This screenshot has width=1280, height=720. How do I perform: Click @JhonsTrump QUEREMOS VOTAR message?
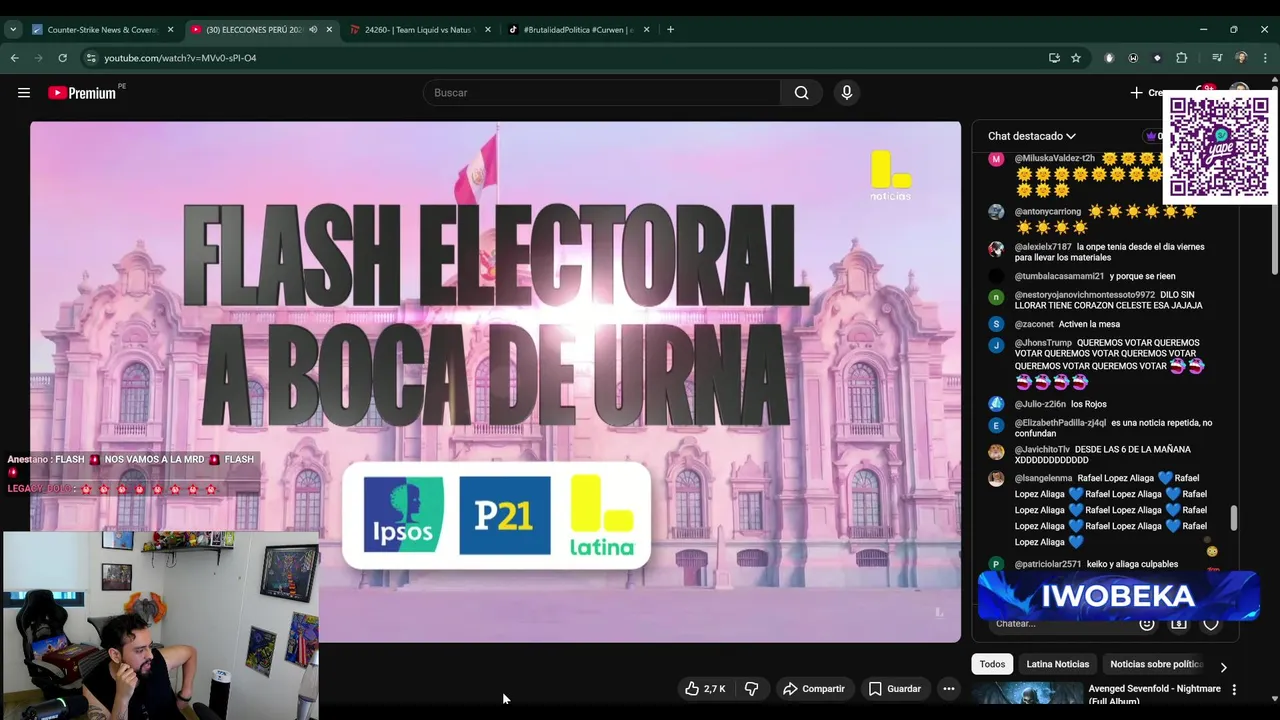[1110, 362]
